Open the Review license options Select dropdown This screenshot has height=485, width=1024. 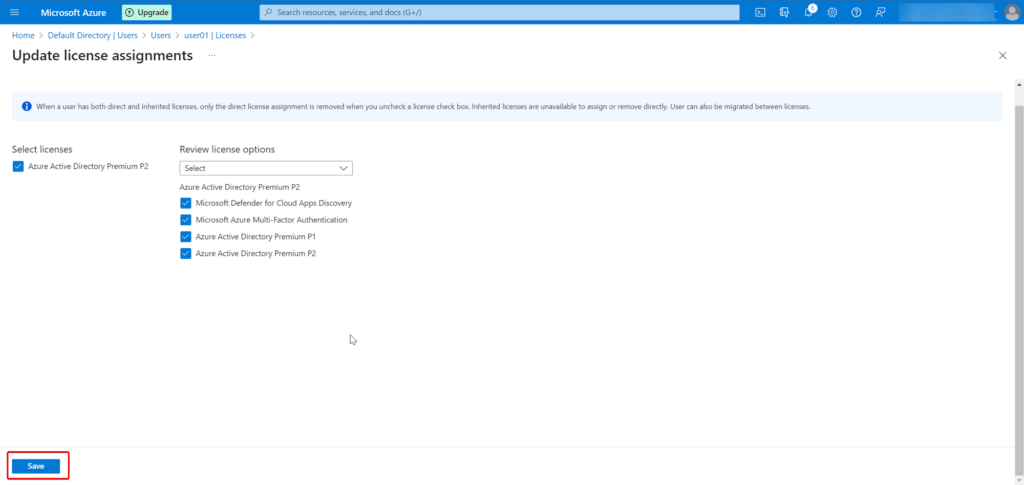[x=266, y=168]
